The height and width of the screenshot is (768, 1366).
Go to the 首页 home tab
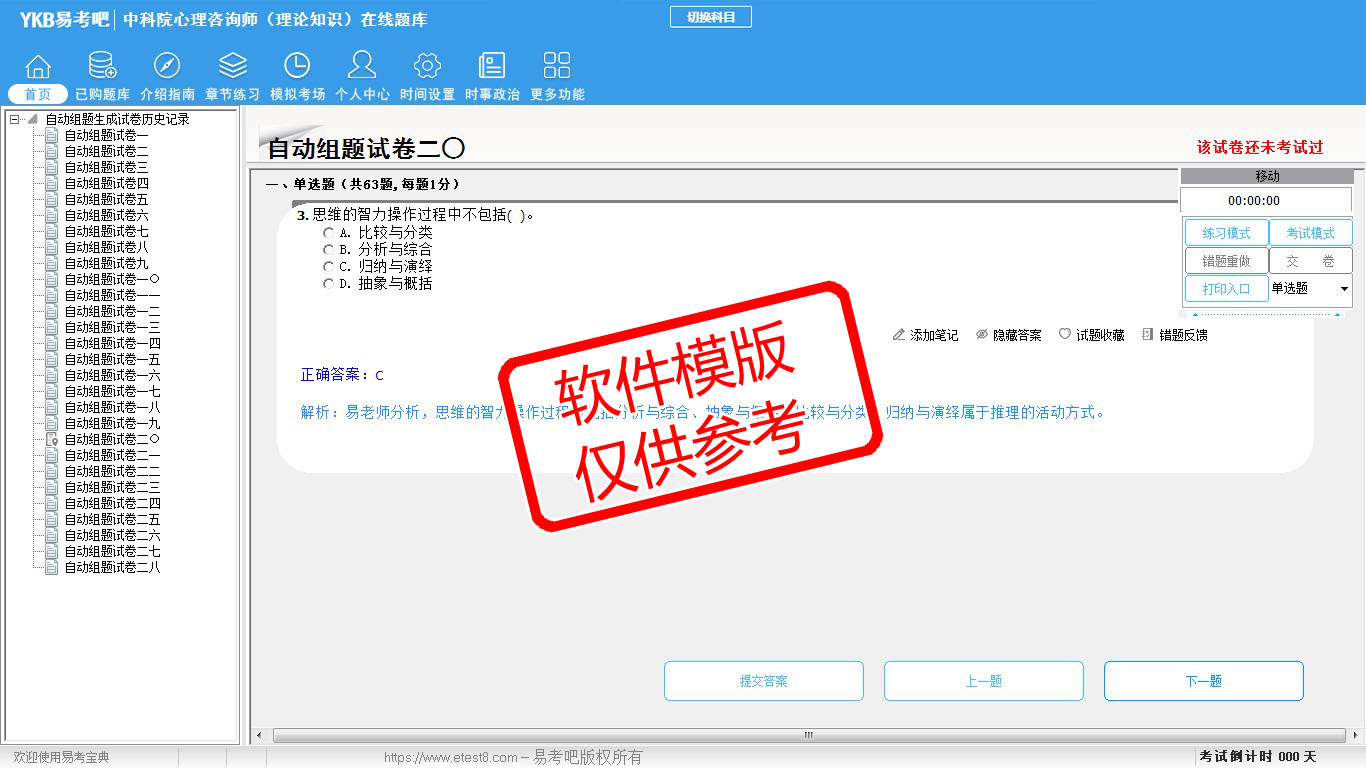(x=38, y=94)
